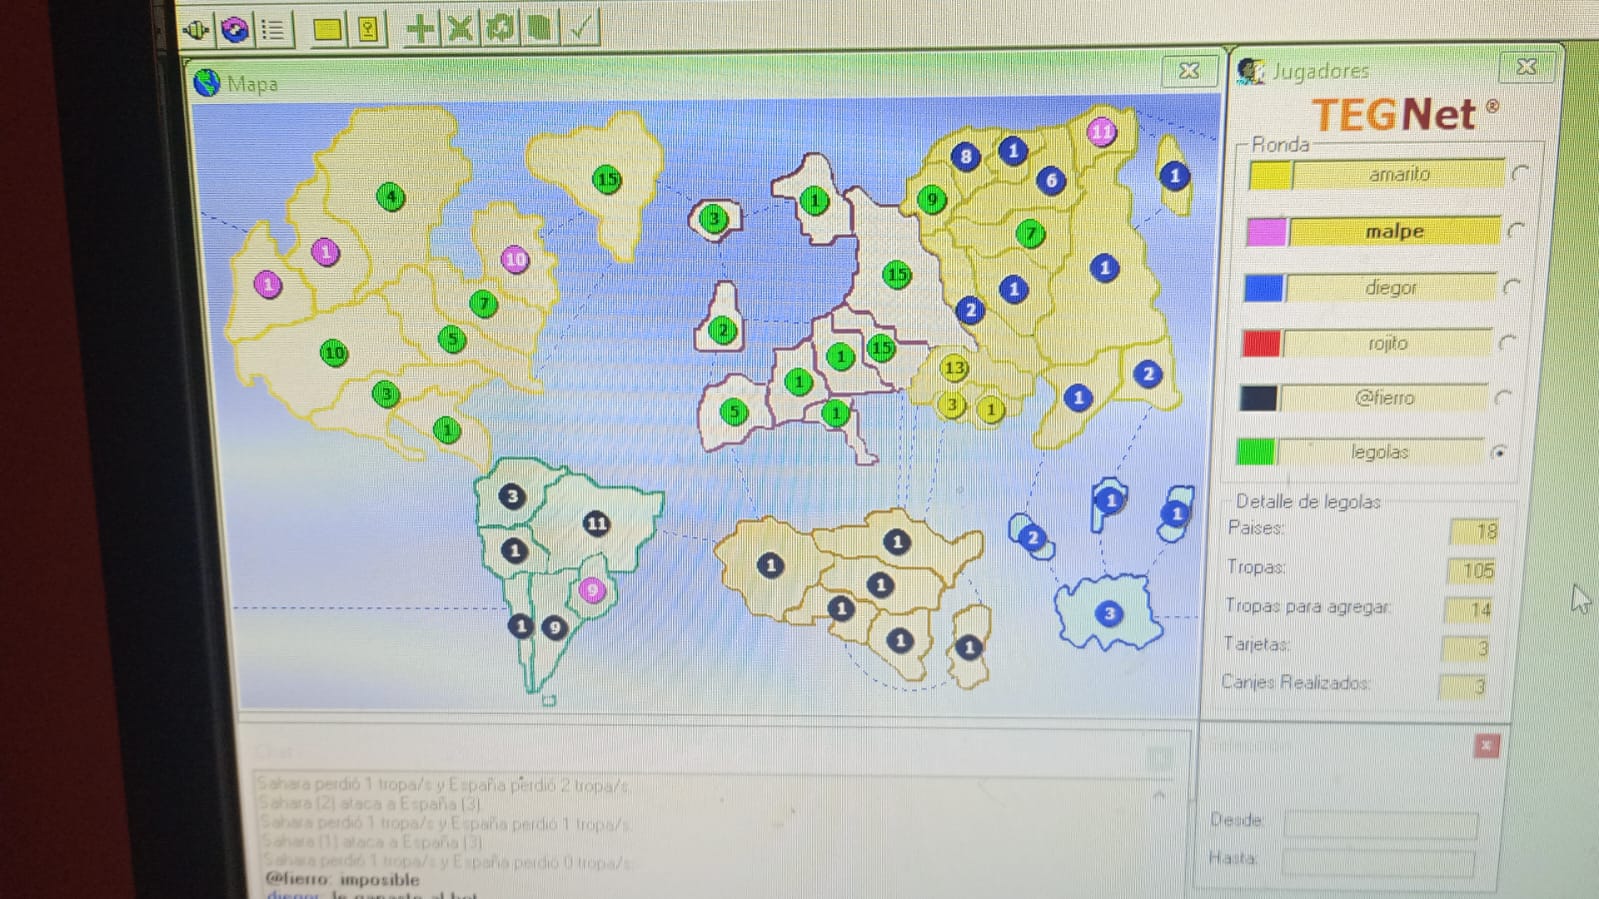
Task: Select green 15 troop marker on Greenland
Action: tap(607, 180)
